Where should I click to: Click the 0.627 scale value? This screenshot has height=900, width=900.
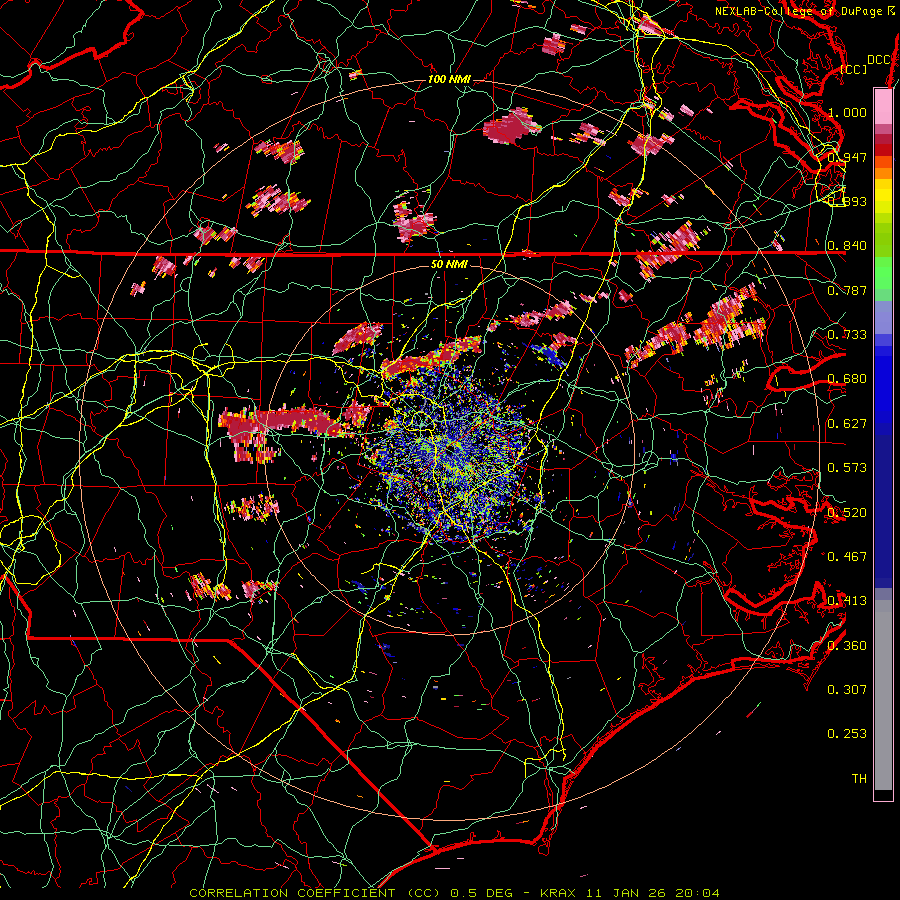coord(847,424)
